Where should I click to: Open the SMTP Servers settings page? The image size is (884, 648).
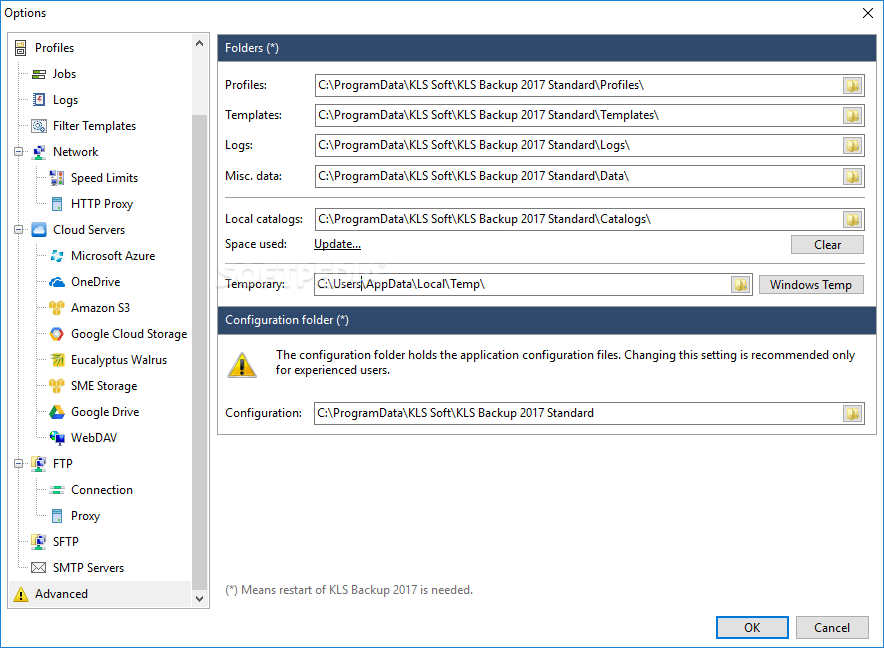coord(89,567)
